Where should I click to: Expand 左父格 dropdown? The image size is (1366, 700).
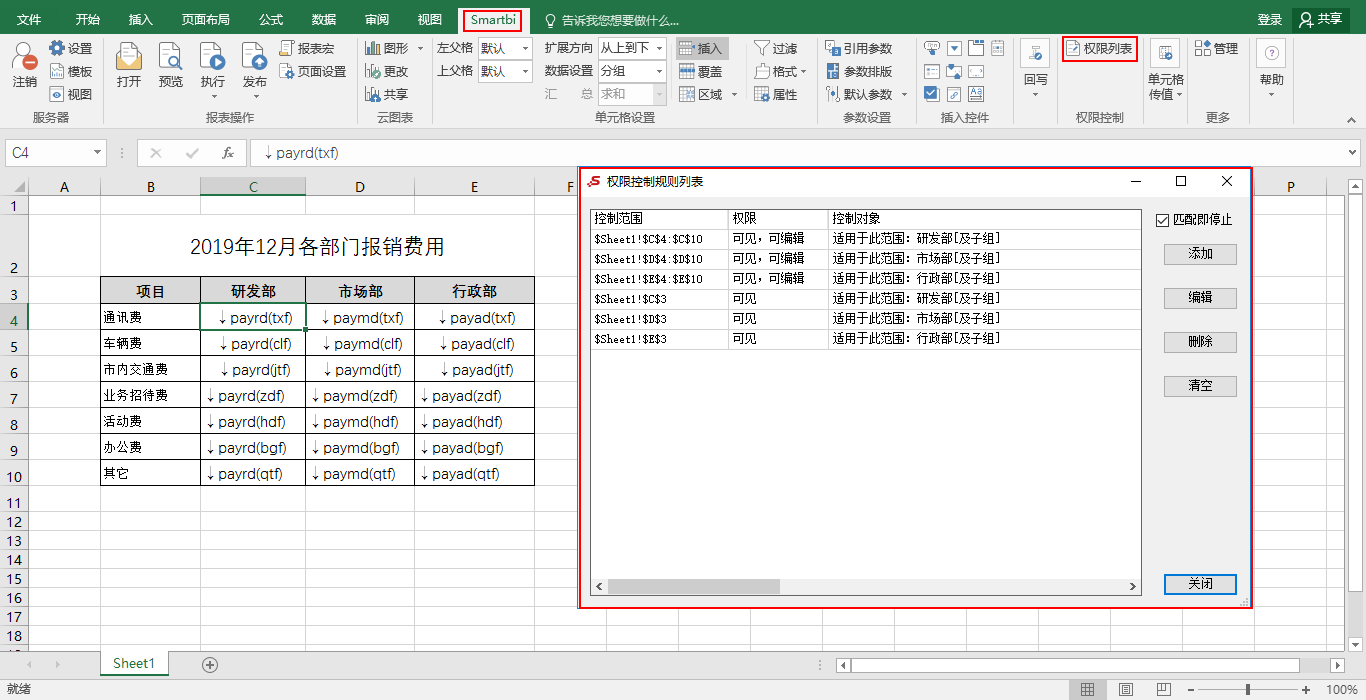point(525,48)
